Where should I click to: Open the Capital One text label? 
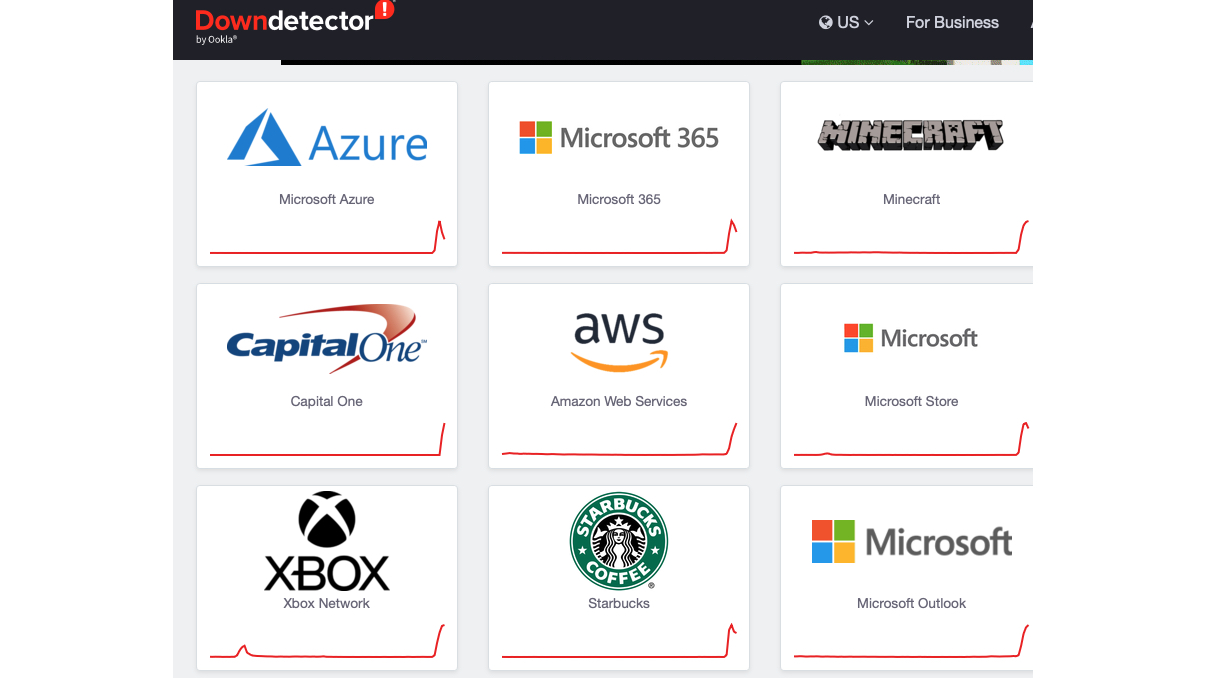[x=327, y=401]
